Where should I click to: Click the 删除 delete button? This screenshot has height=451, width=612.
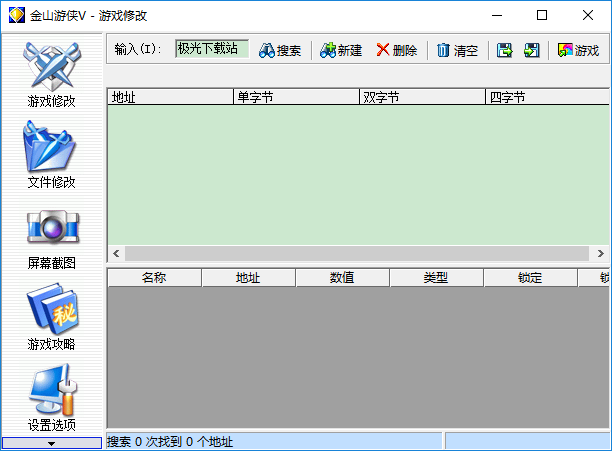pyautogui.click(x=397, y=50)
